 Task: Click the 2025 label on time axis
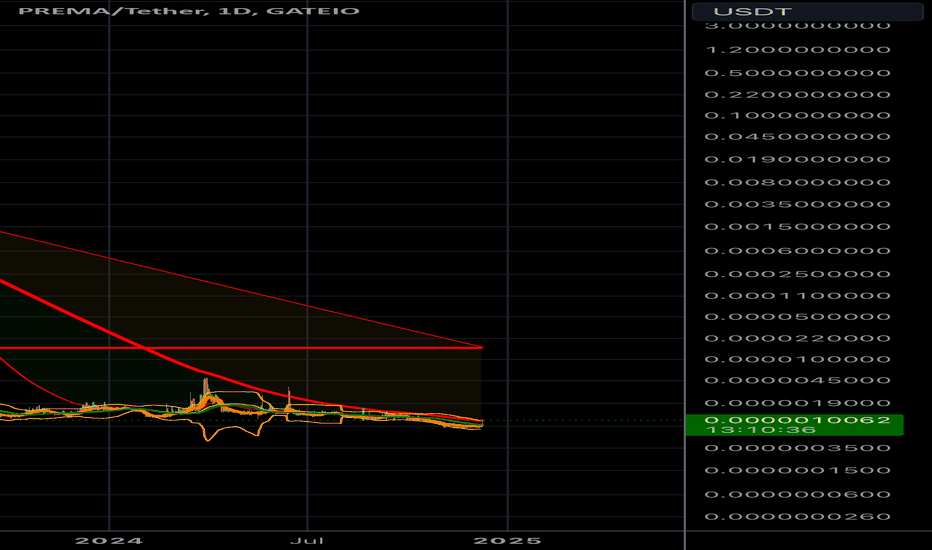(507, 540)
